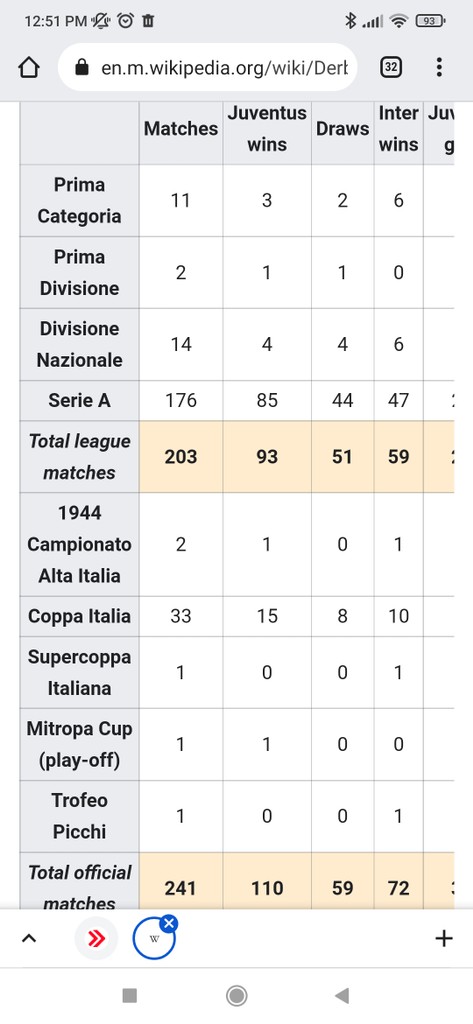This screenshot has height=1024, width=473.
Task: Open the tab switcher showing 32 tabs
Action: coord(391,67)
